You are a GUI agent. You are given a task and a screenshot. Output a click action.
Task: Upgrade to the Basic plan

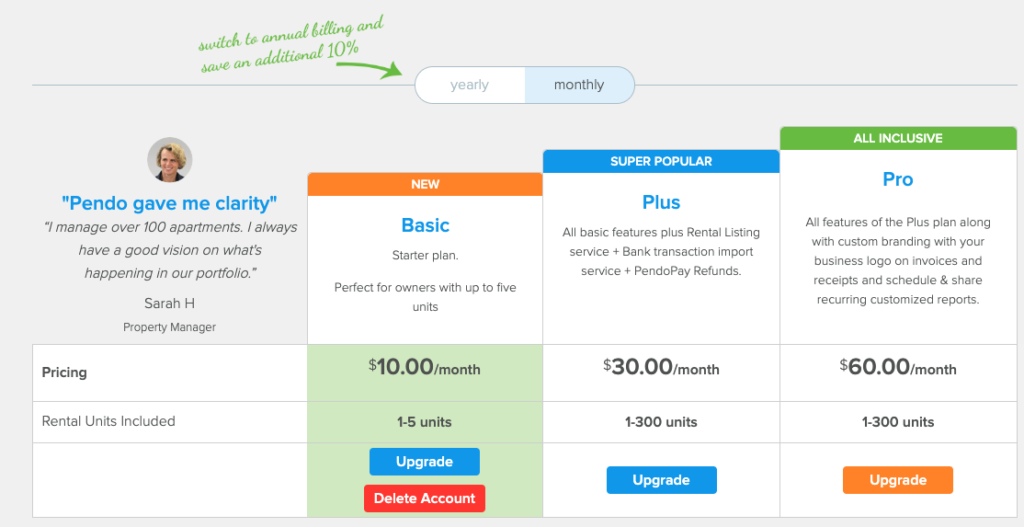(x=424, y=462)
